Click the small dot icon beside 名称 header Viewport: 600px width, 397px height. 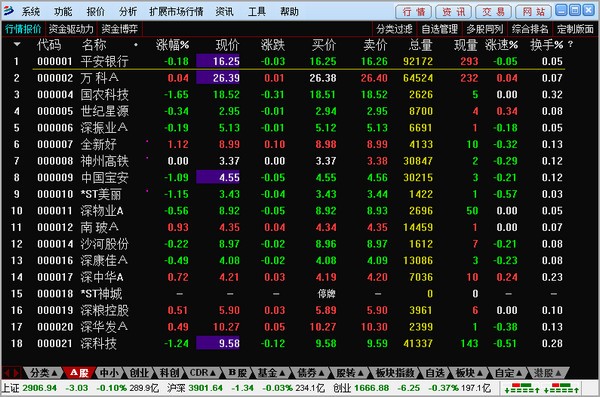(136, 45)
